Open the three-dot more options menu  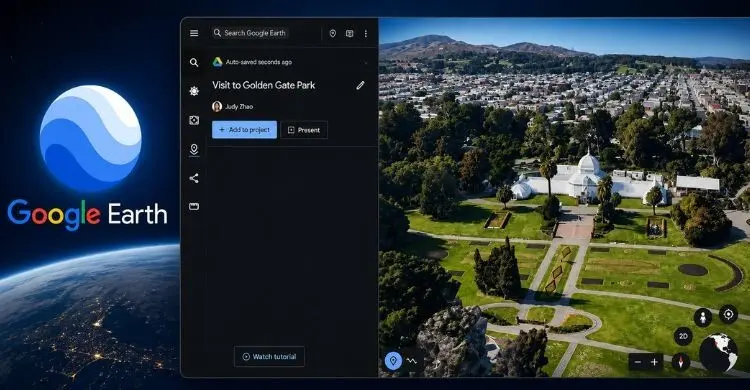tap(366, 33)
